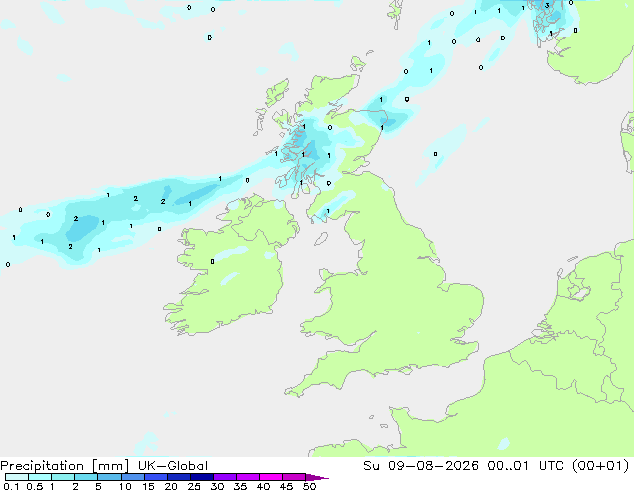The image size is (634, 490).
Task: Click the legend label "45"
Action: (x=286, y=486)
